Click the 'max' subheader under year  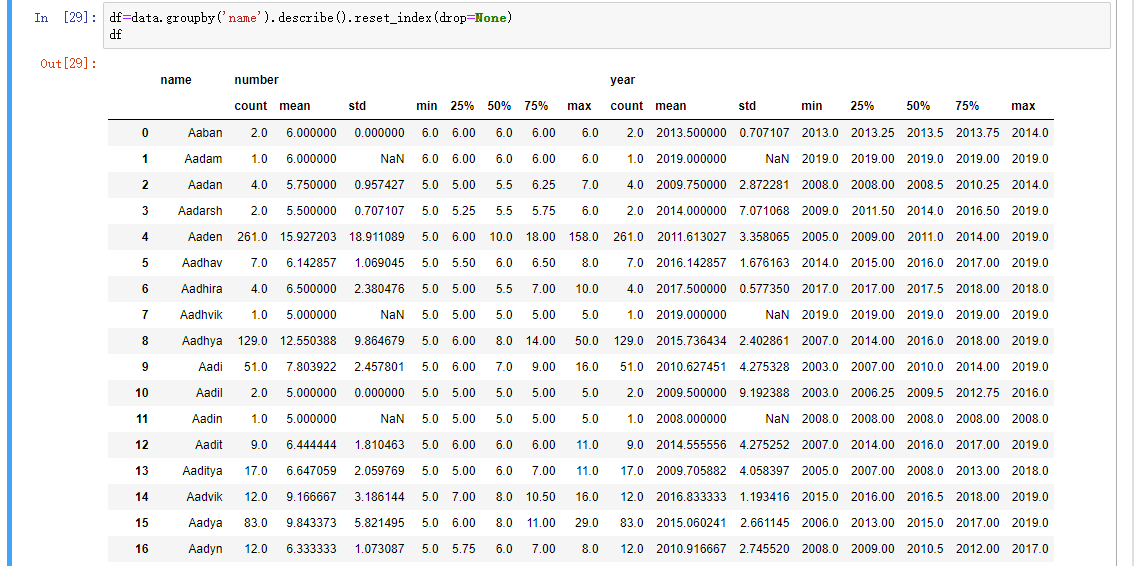[x=1023, y=106]
